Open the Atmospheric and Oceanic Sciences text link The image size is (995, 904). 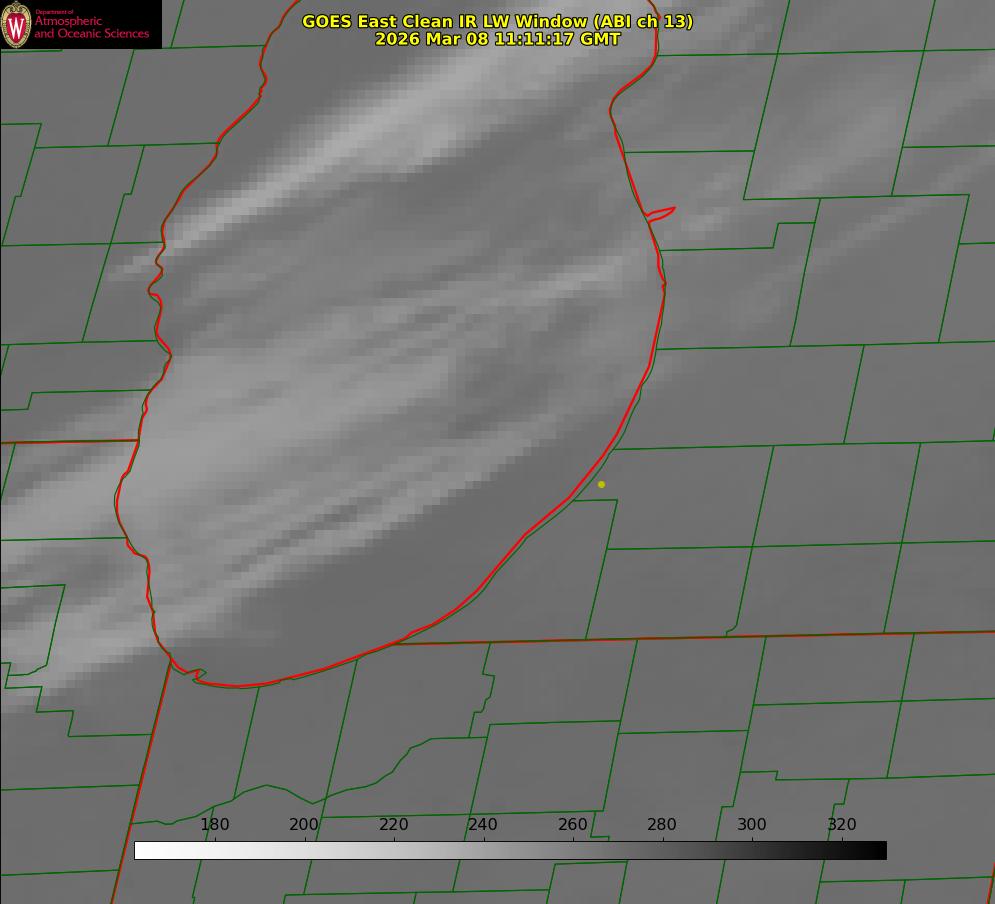[91, 28]
